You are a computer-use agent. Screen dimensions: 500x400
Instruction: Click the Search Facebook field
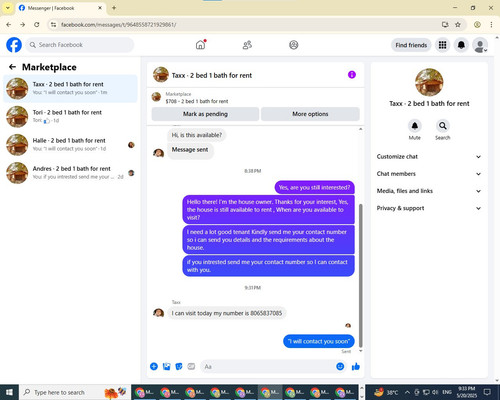(80, 45)
